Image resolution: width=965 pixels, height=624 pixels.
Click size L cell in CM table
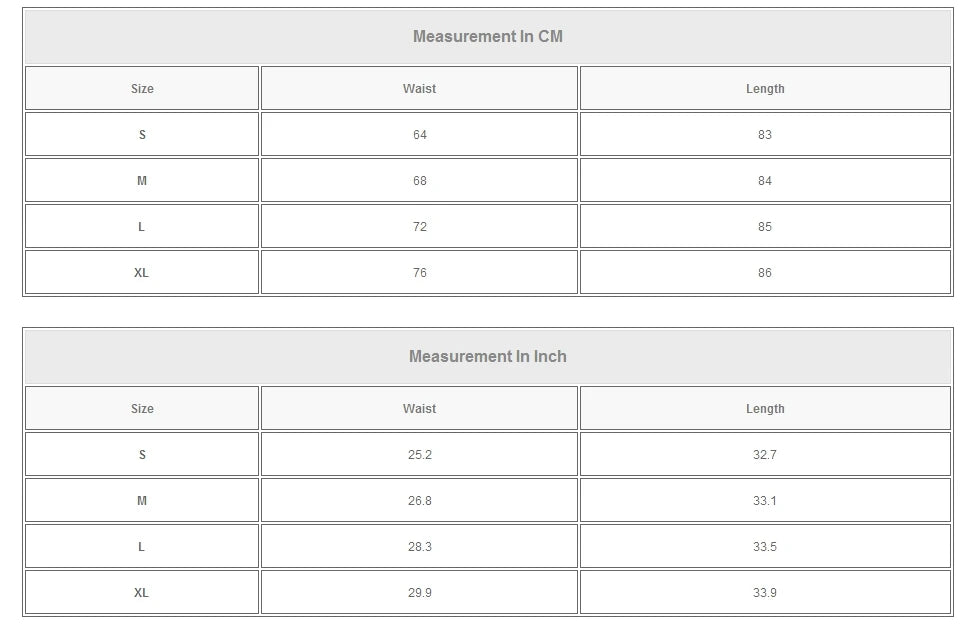pyautogui.click(x=142, y=227)
